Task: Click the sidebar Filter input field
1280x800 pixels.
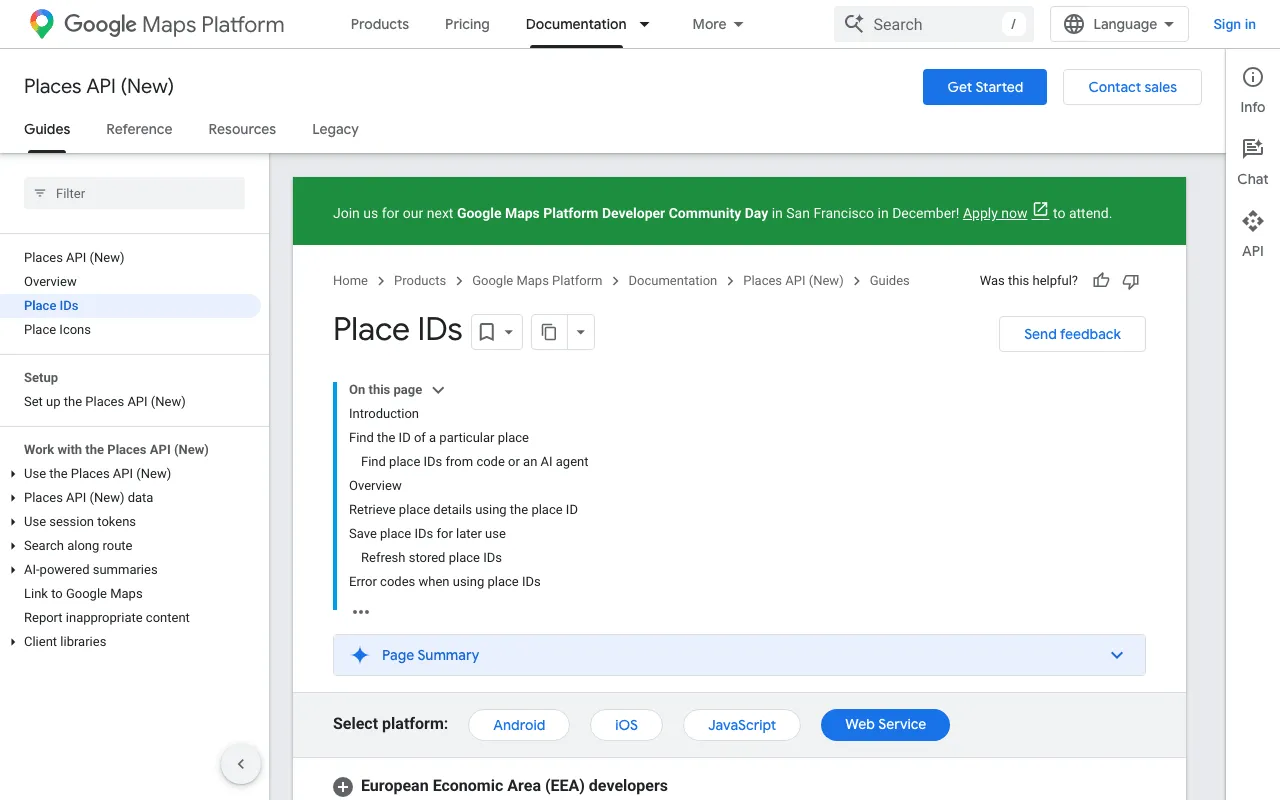Action: click(x=134, y=193)
